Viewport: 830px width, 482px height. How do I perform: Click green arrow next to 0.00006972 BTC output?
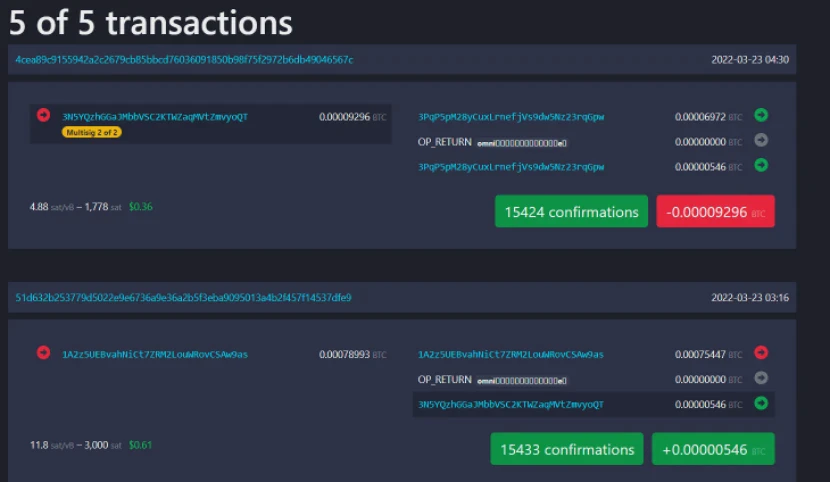[x=761, y=116]
